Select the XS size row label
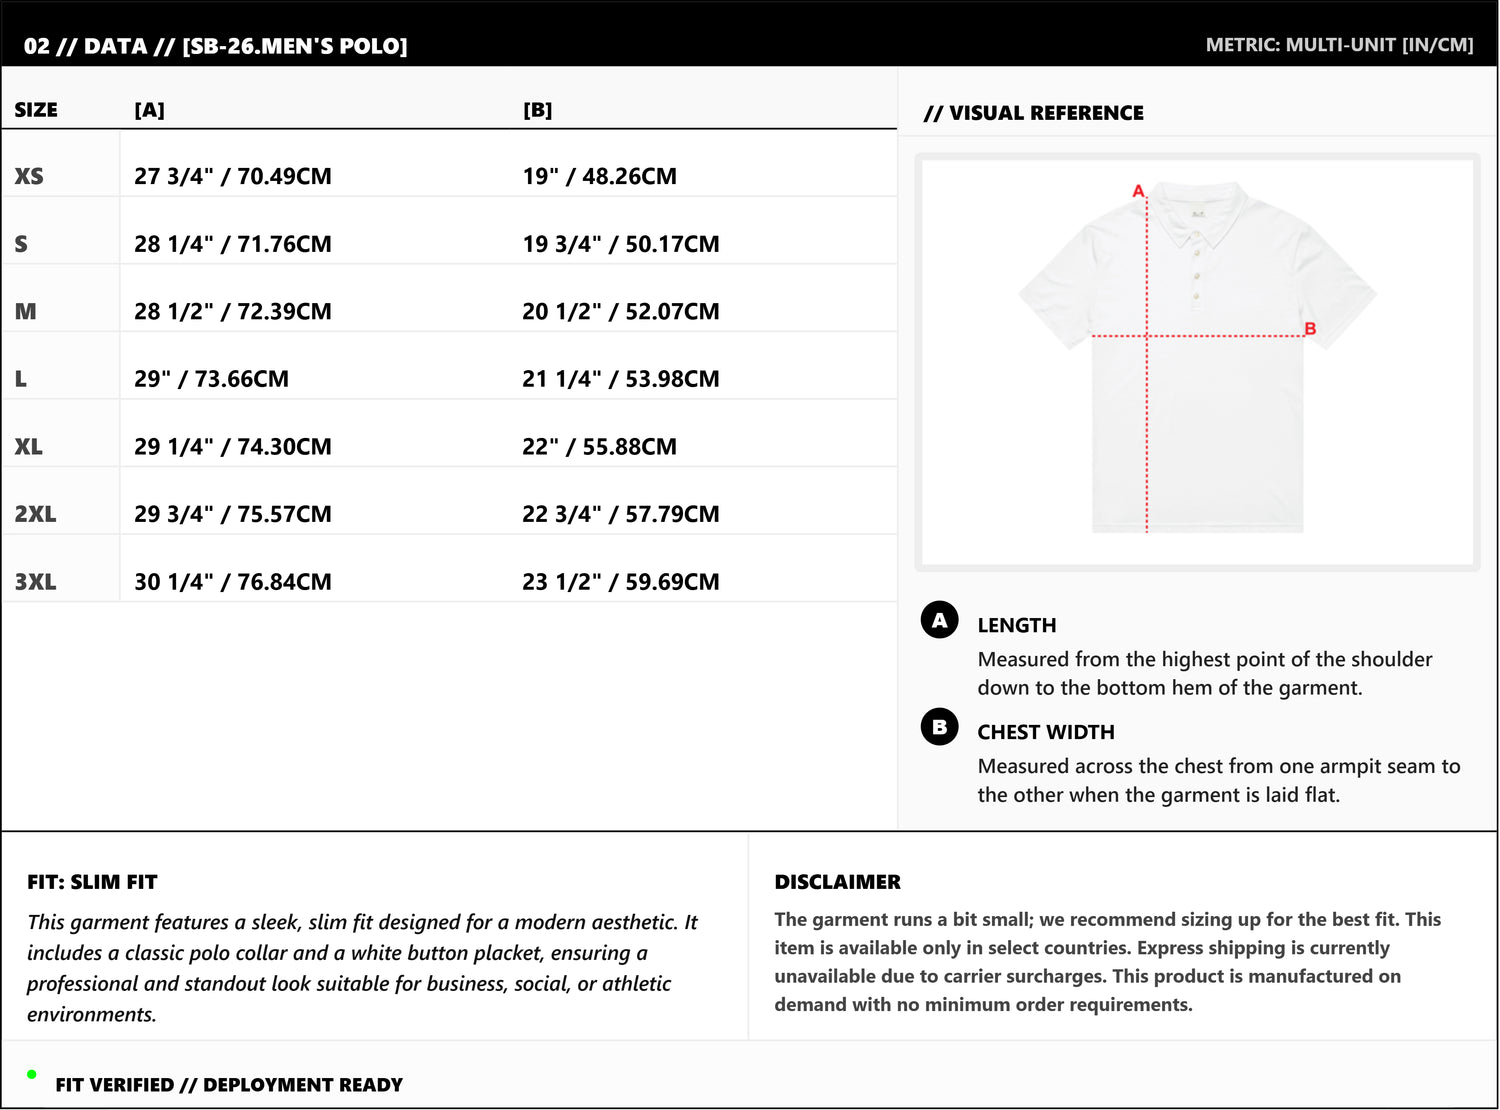 (x=29, y=176)
